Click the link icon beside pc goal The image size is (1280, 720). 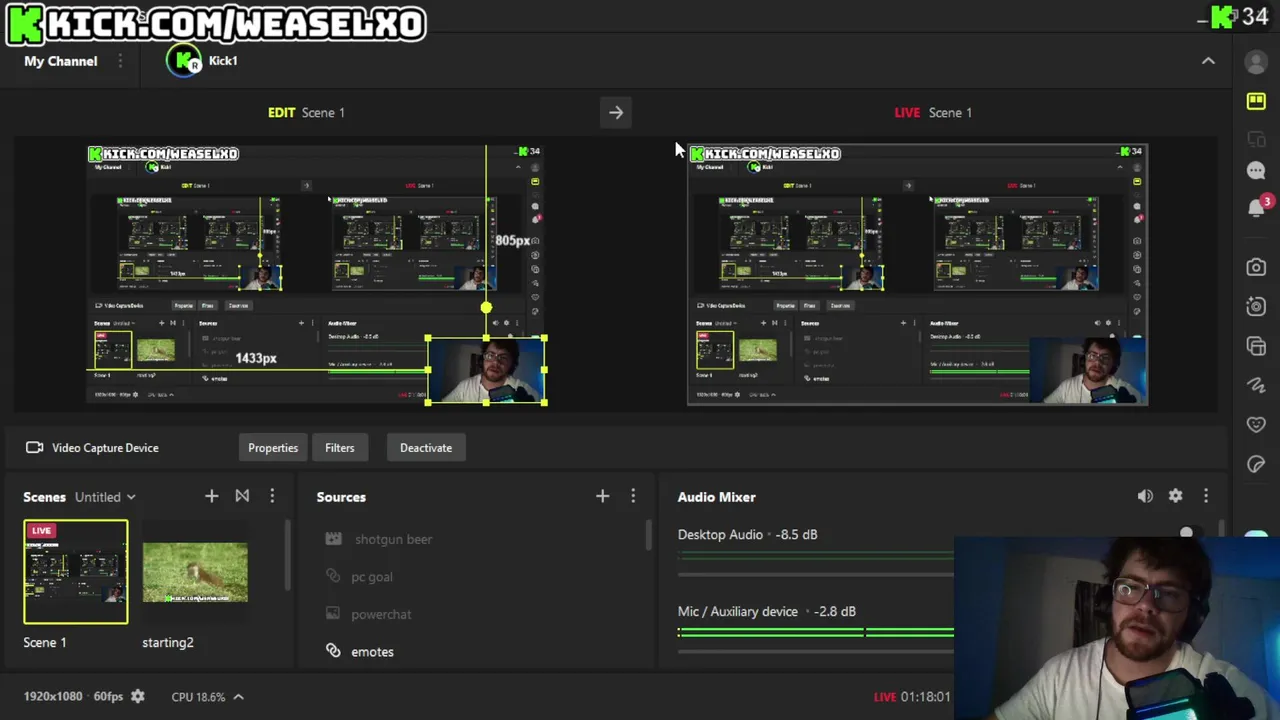click(x=333, y=576)
